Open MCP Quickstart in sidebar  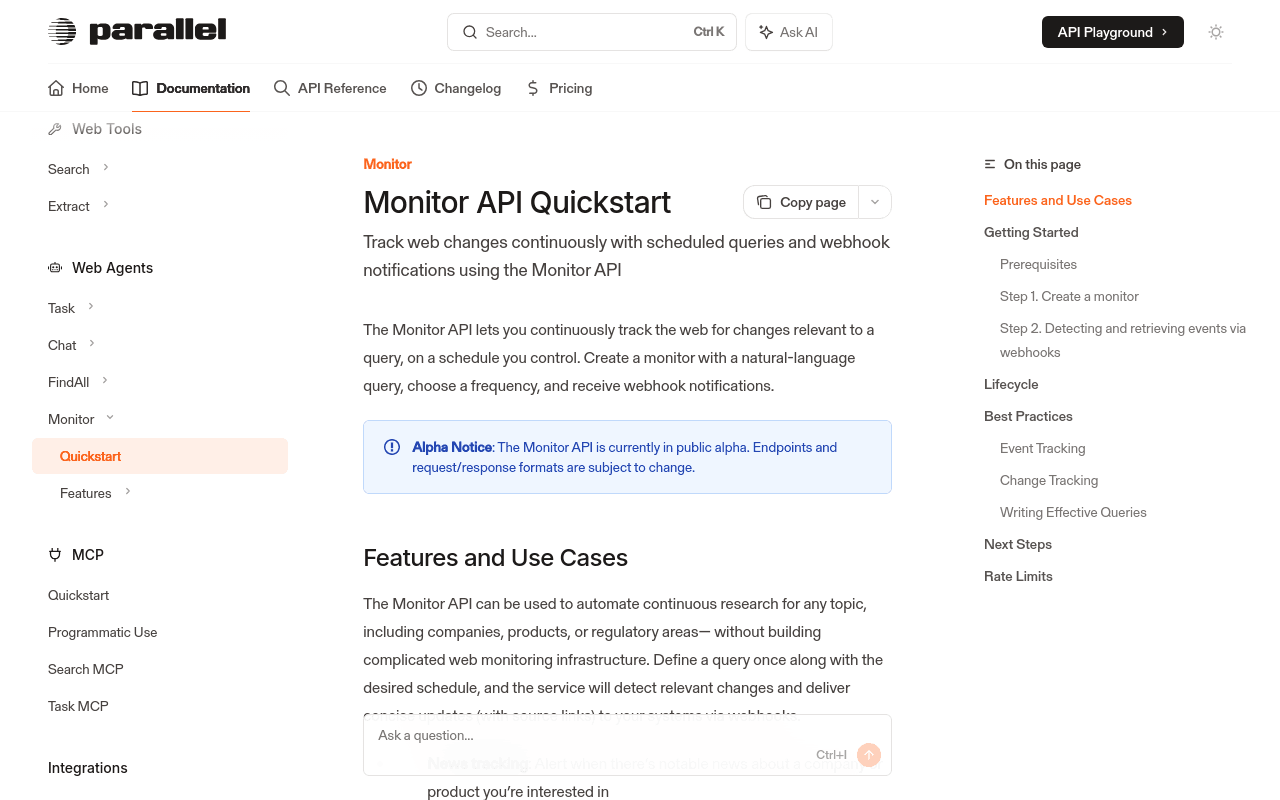pyautogui.click(x=79, y=595)
